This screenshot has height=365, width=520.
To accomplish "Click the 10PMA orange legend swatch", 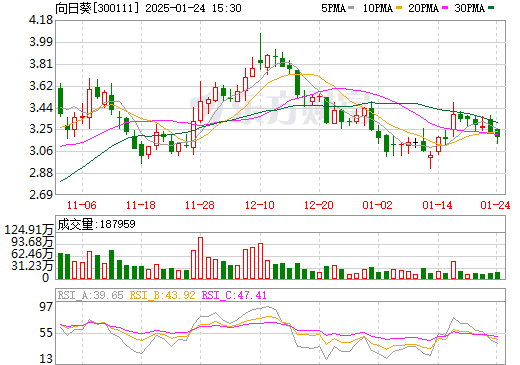I will (399, 7).
